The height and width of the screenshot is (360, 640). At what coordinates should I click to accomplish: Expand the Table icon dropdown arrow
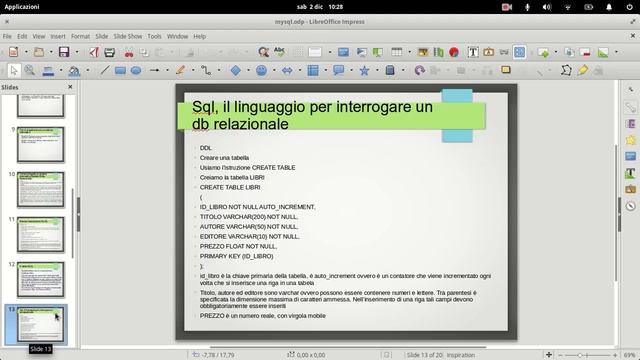409,52
